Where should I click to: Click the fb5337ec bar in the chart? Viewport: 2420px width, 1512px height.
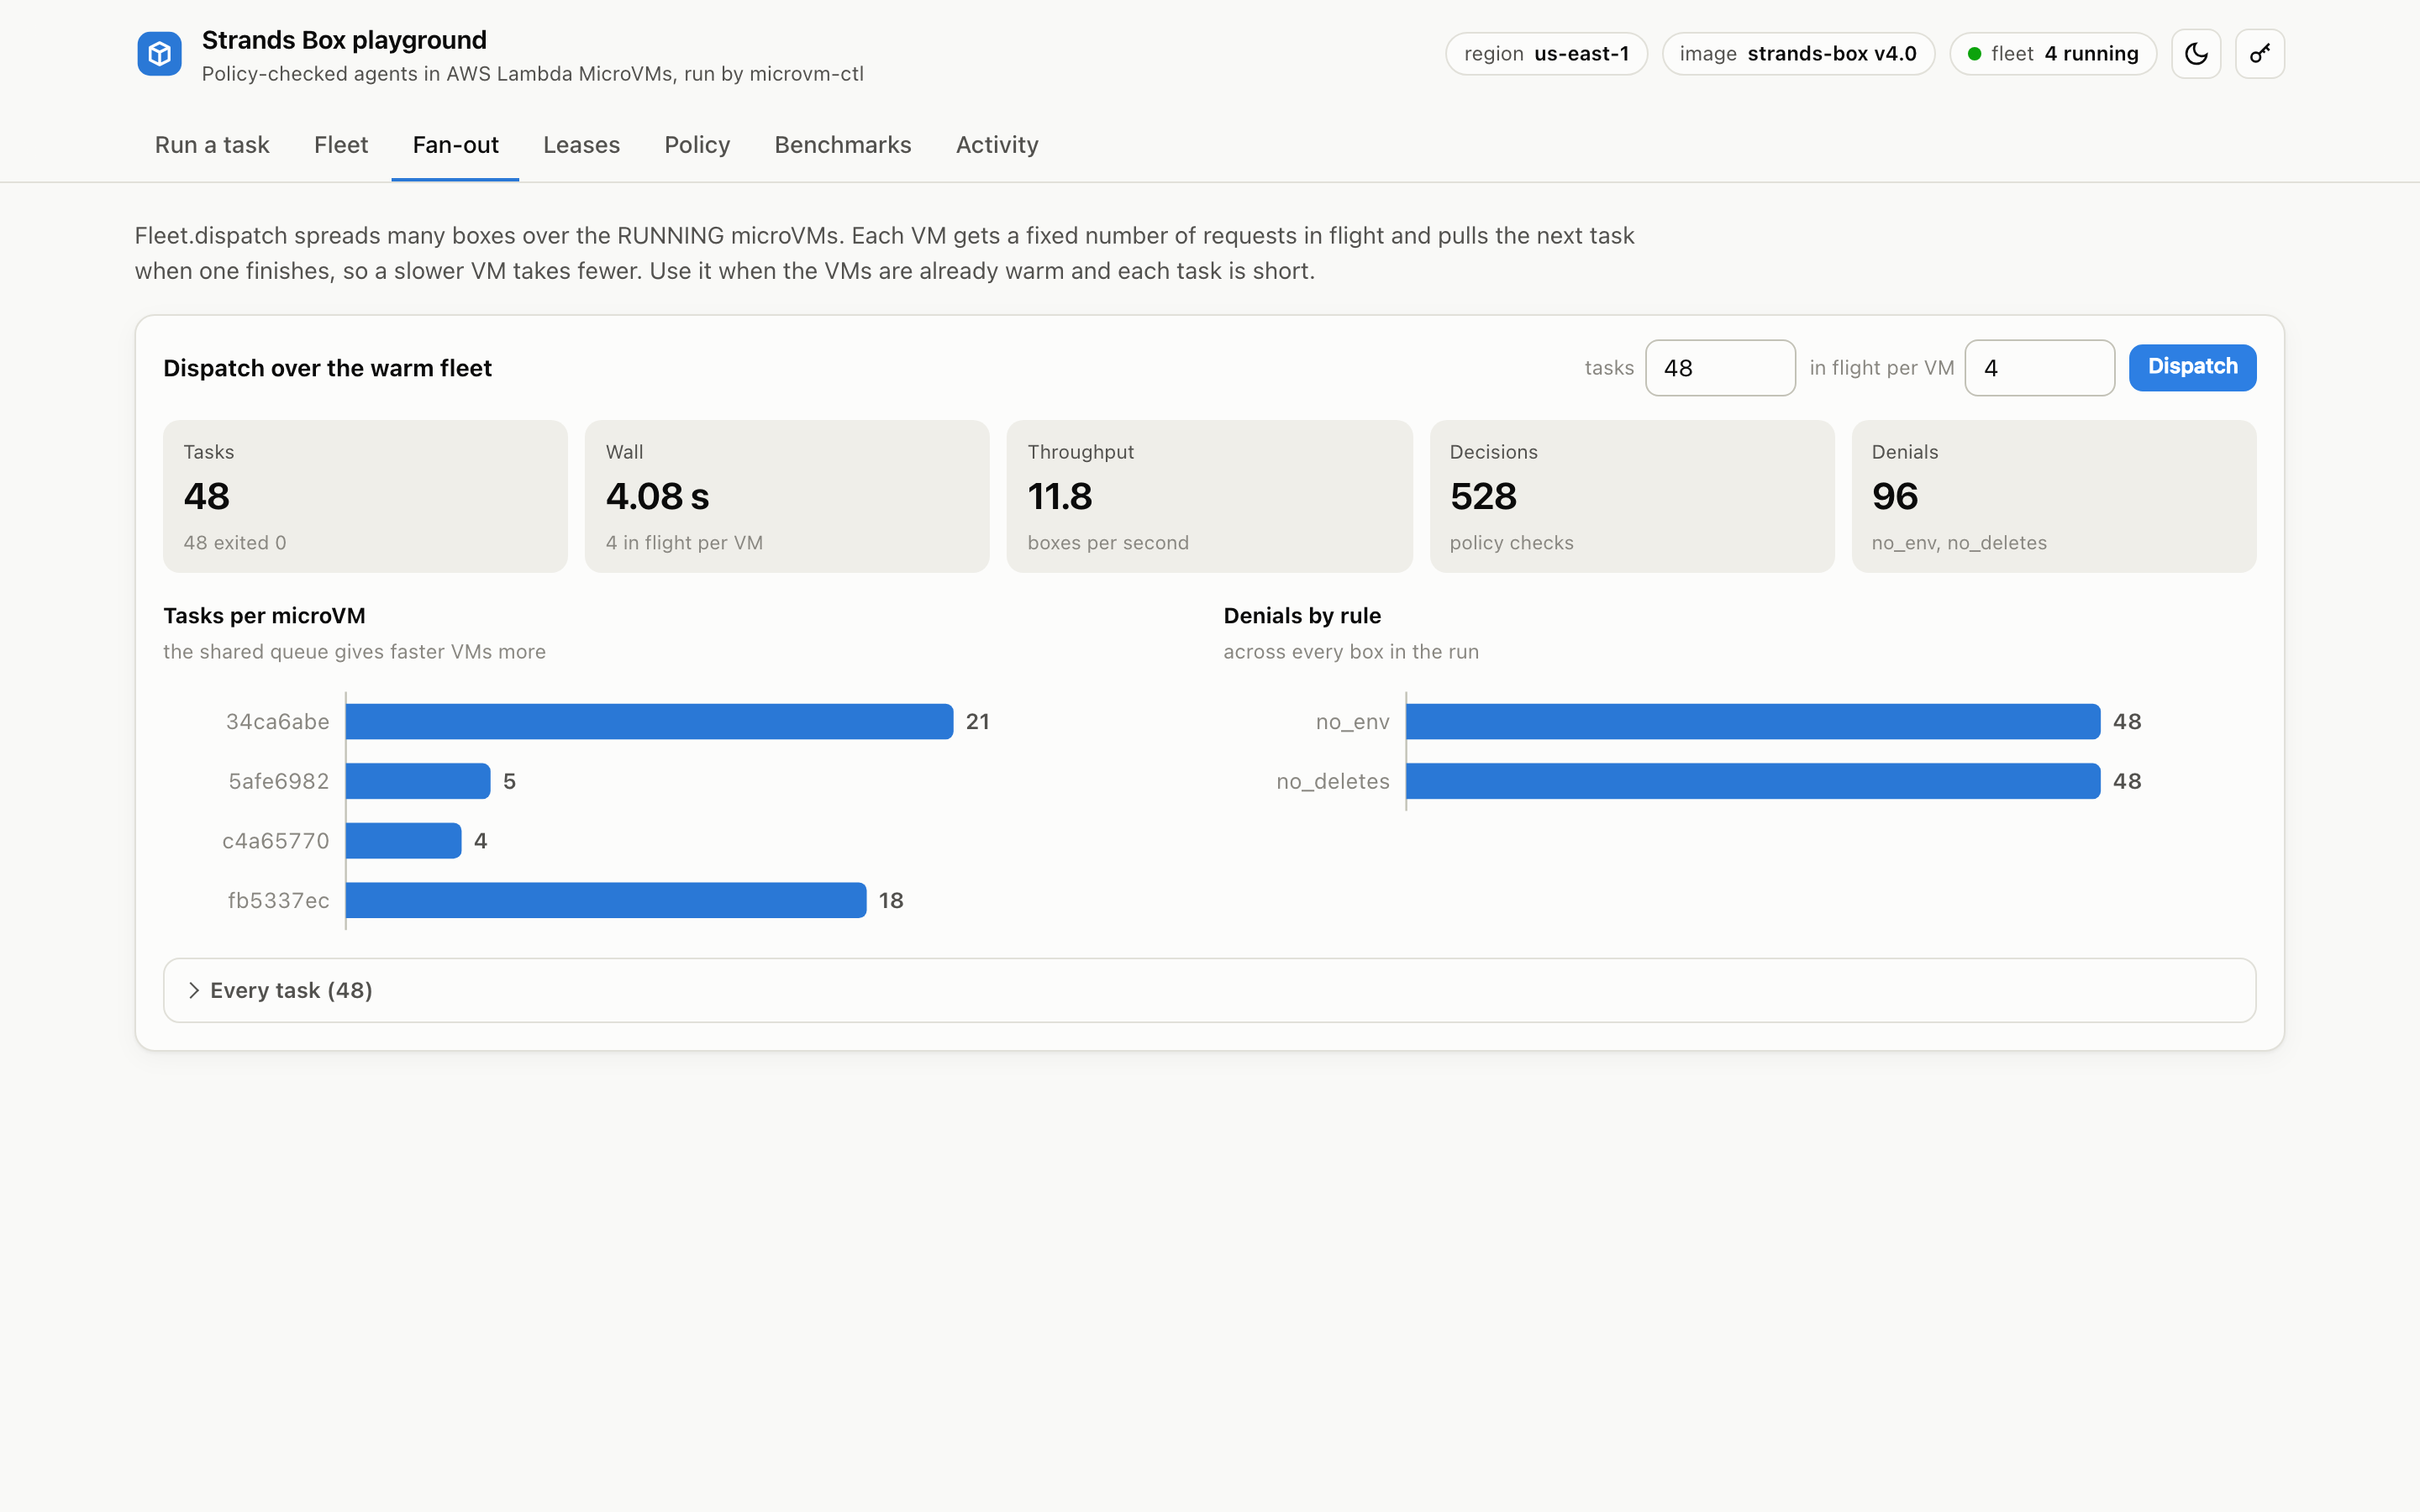606,900
